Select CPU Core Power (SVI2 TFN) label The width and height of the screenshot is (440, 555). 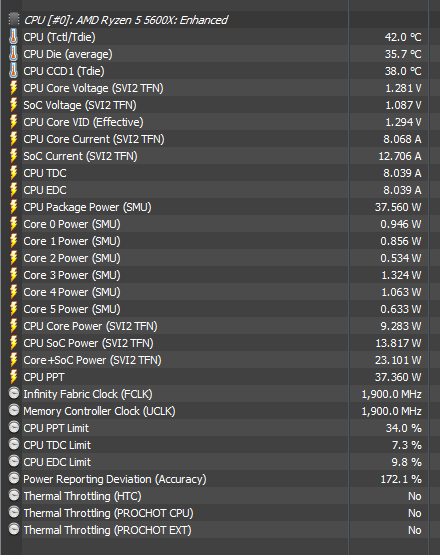[90, 326]
